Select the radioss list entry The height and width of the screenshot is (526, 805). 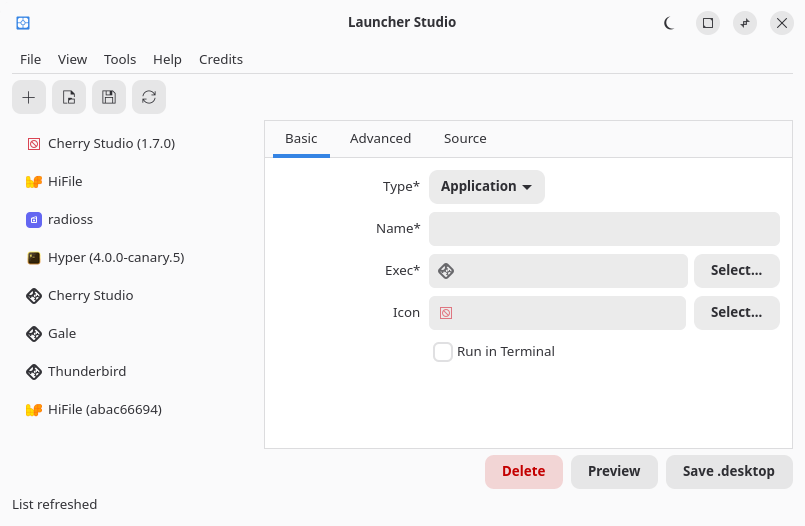133,220
